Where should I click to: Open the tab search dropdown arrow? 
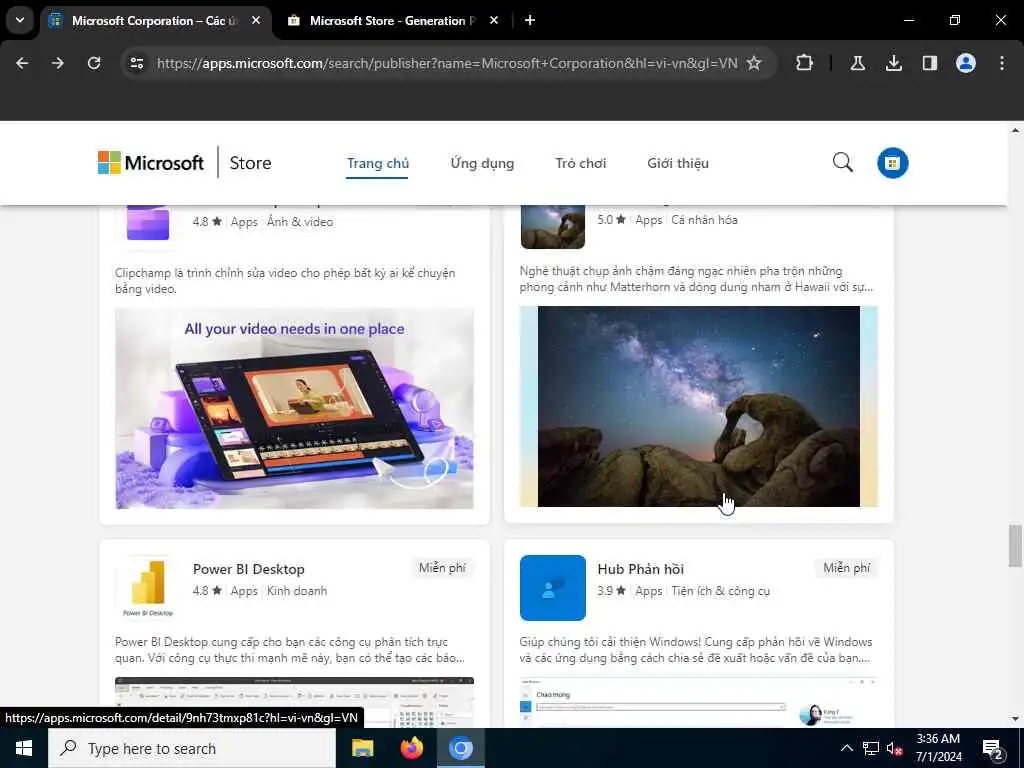20,20
